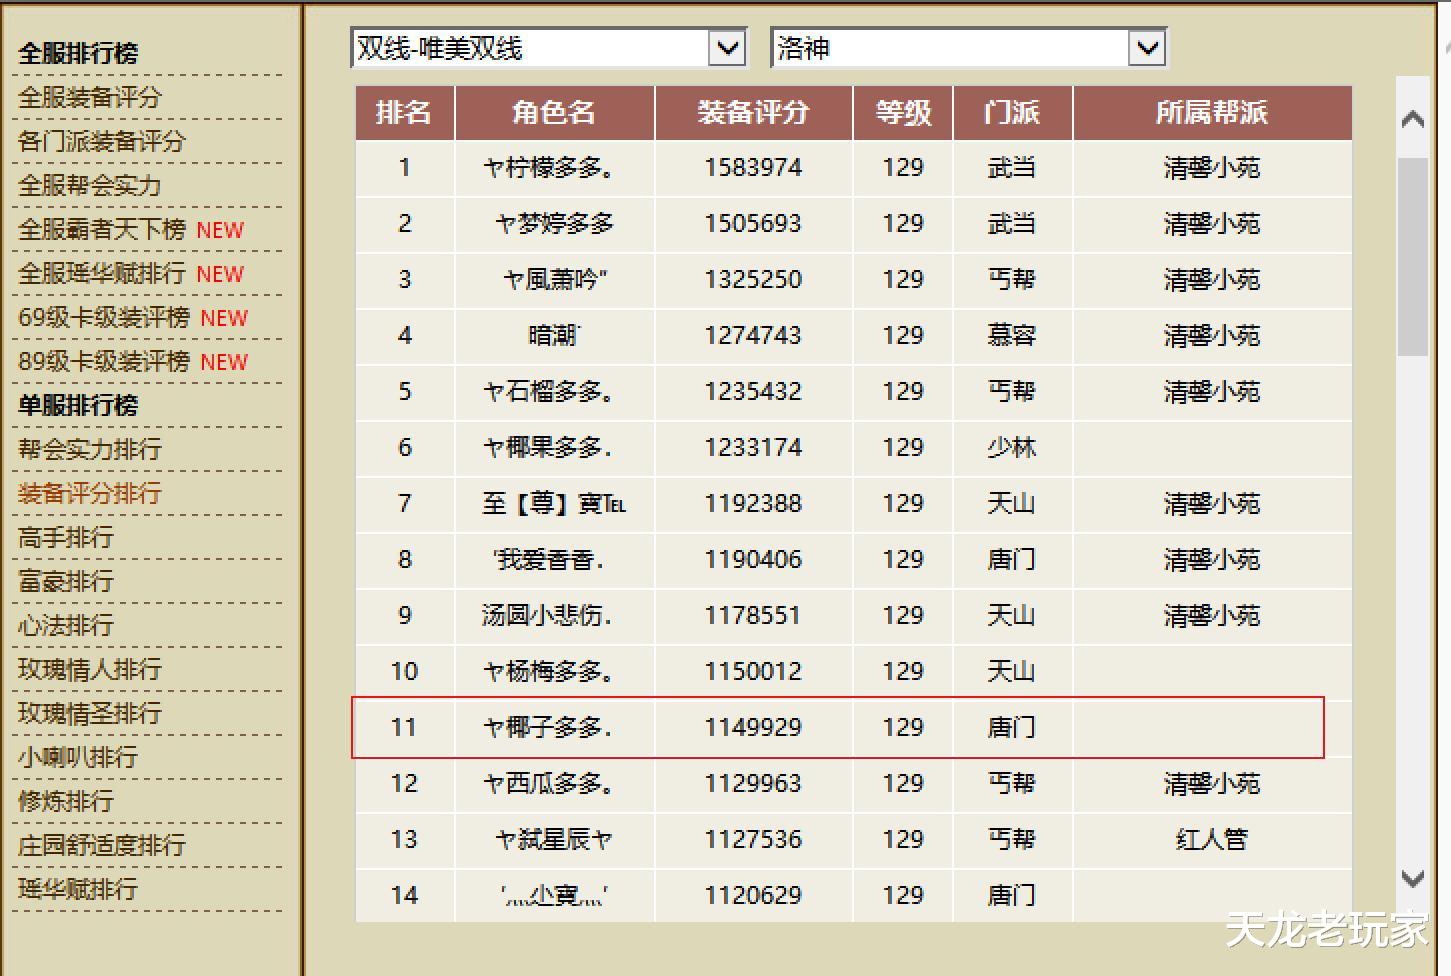Click character name ヤ柠檬多多。
The height and width of the screenshot is (976, 1451).
(549, 168)
